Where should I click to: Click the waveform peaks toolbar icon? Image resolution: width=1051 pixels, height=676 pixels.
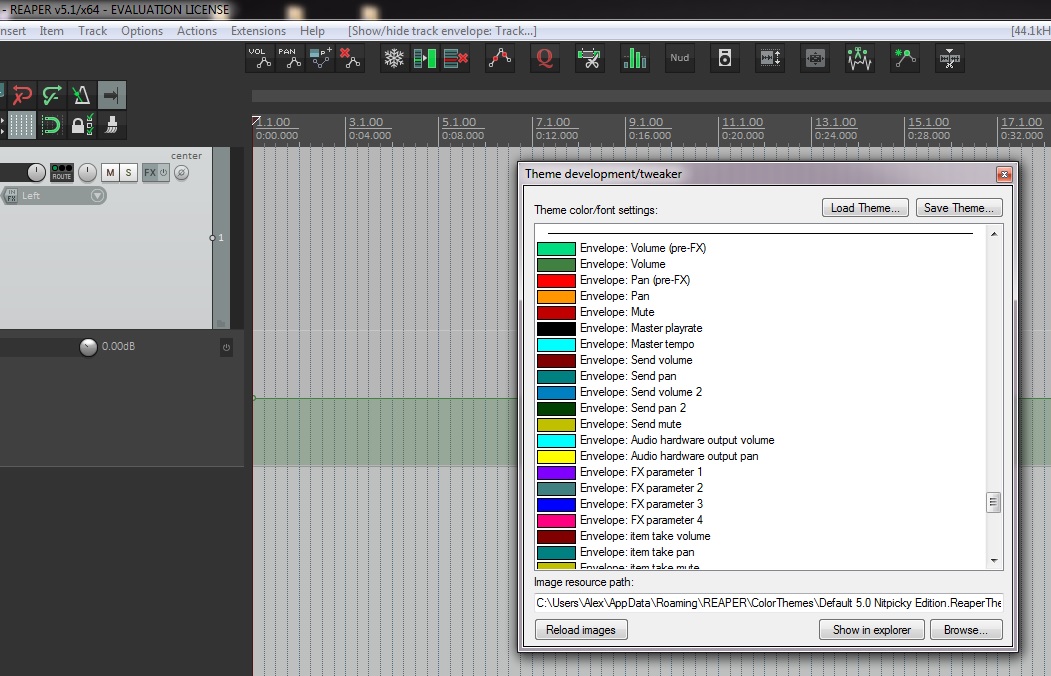859,59
